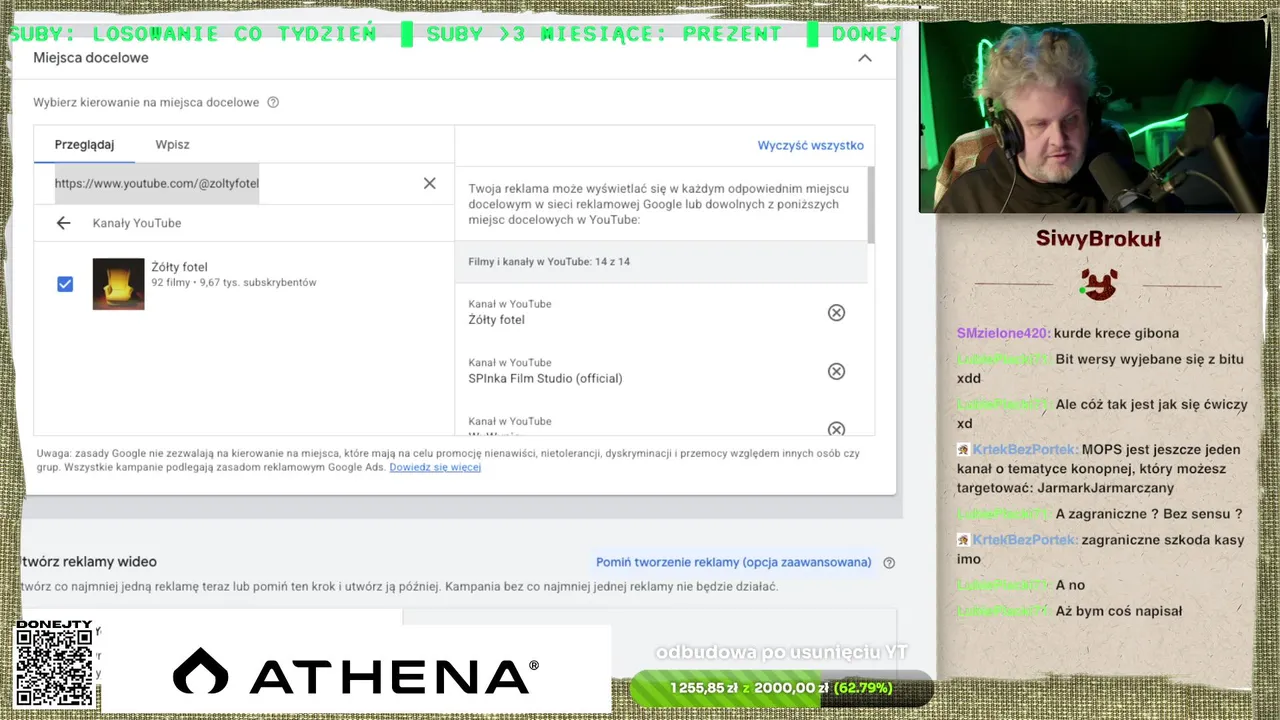Viewport: 1280px width, 720px height.
Task: Click the 'Utwórz reklamy wideo' heading
Action: pos(89,562)
